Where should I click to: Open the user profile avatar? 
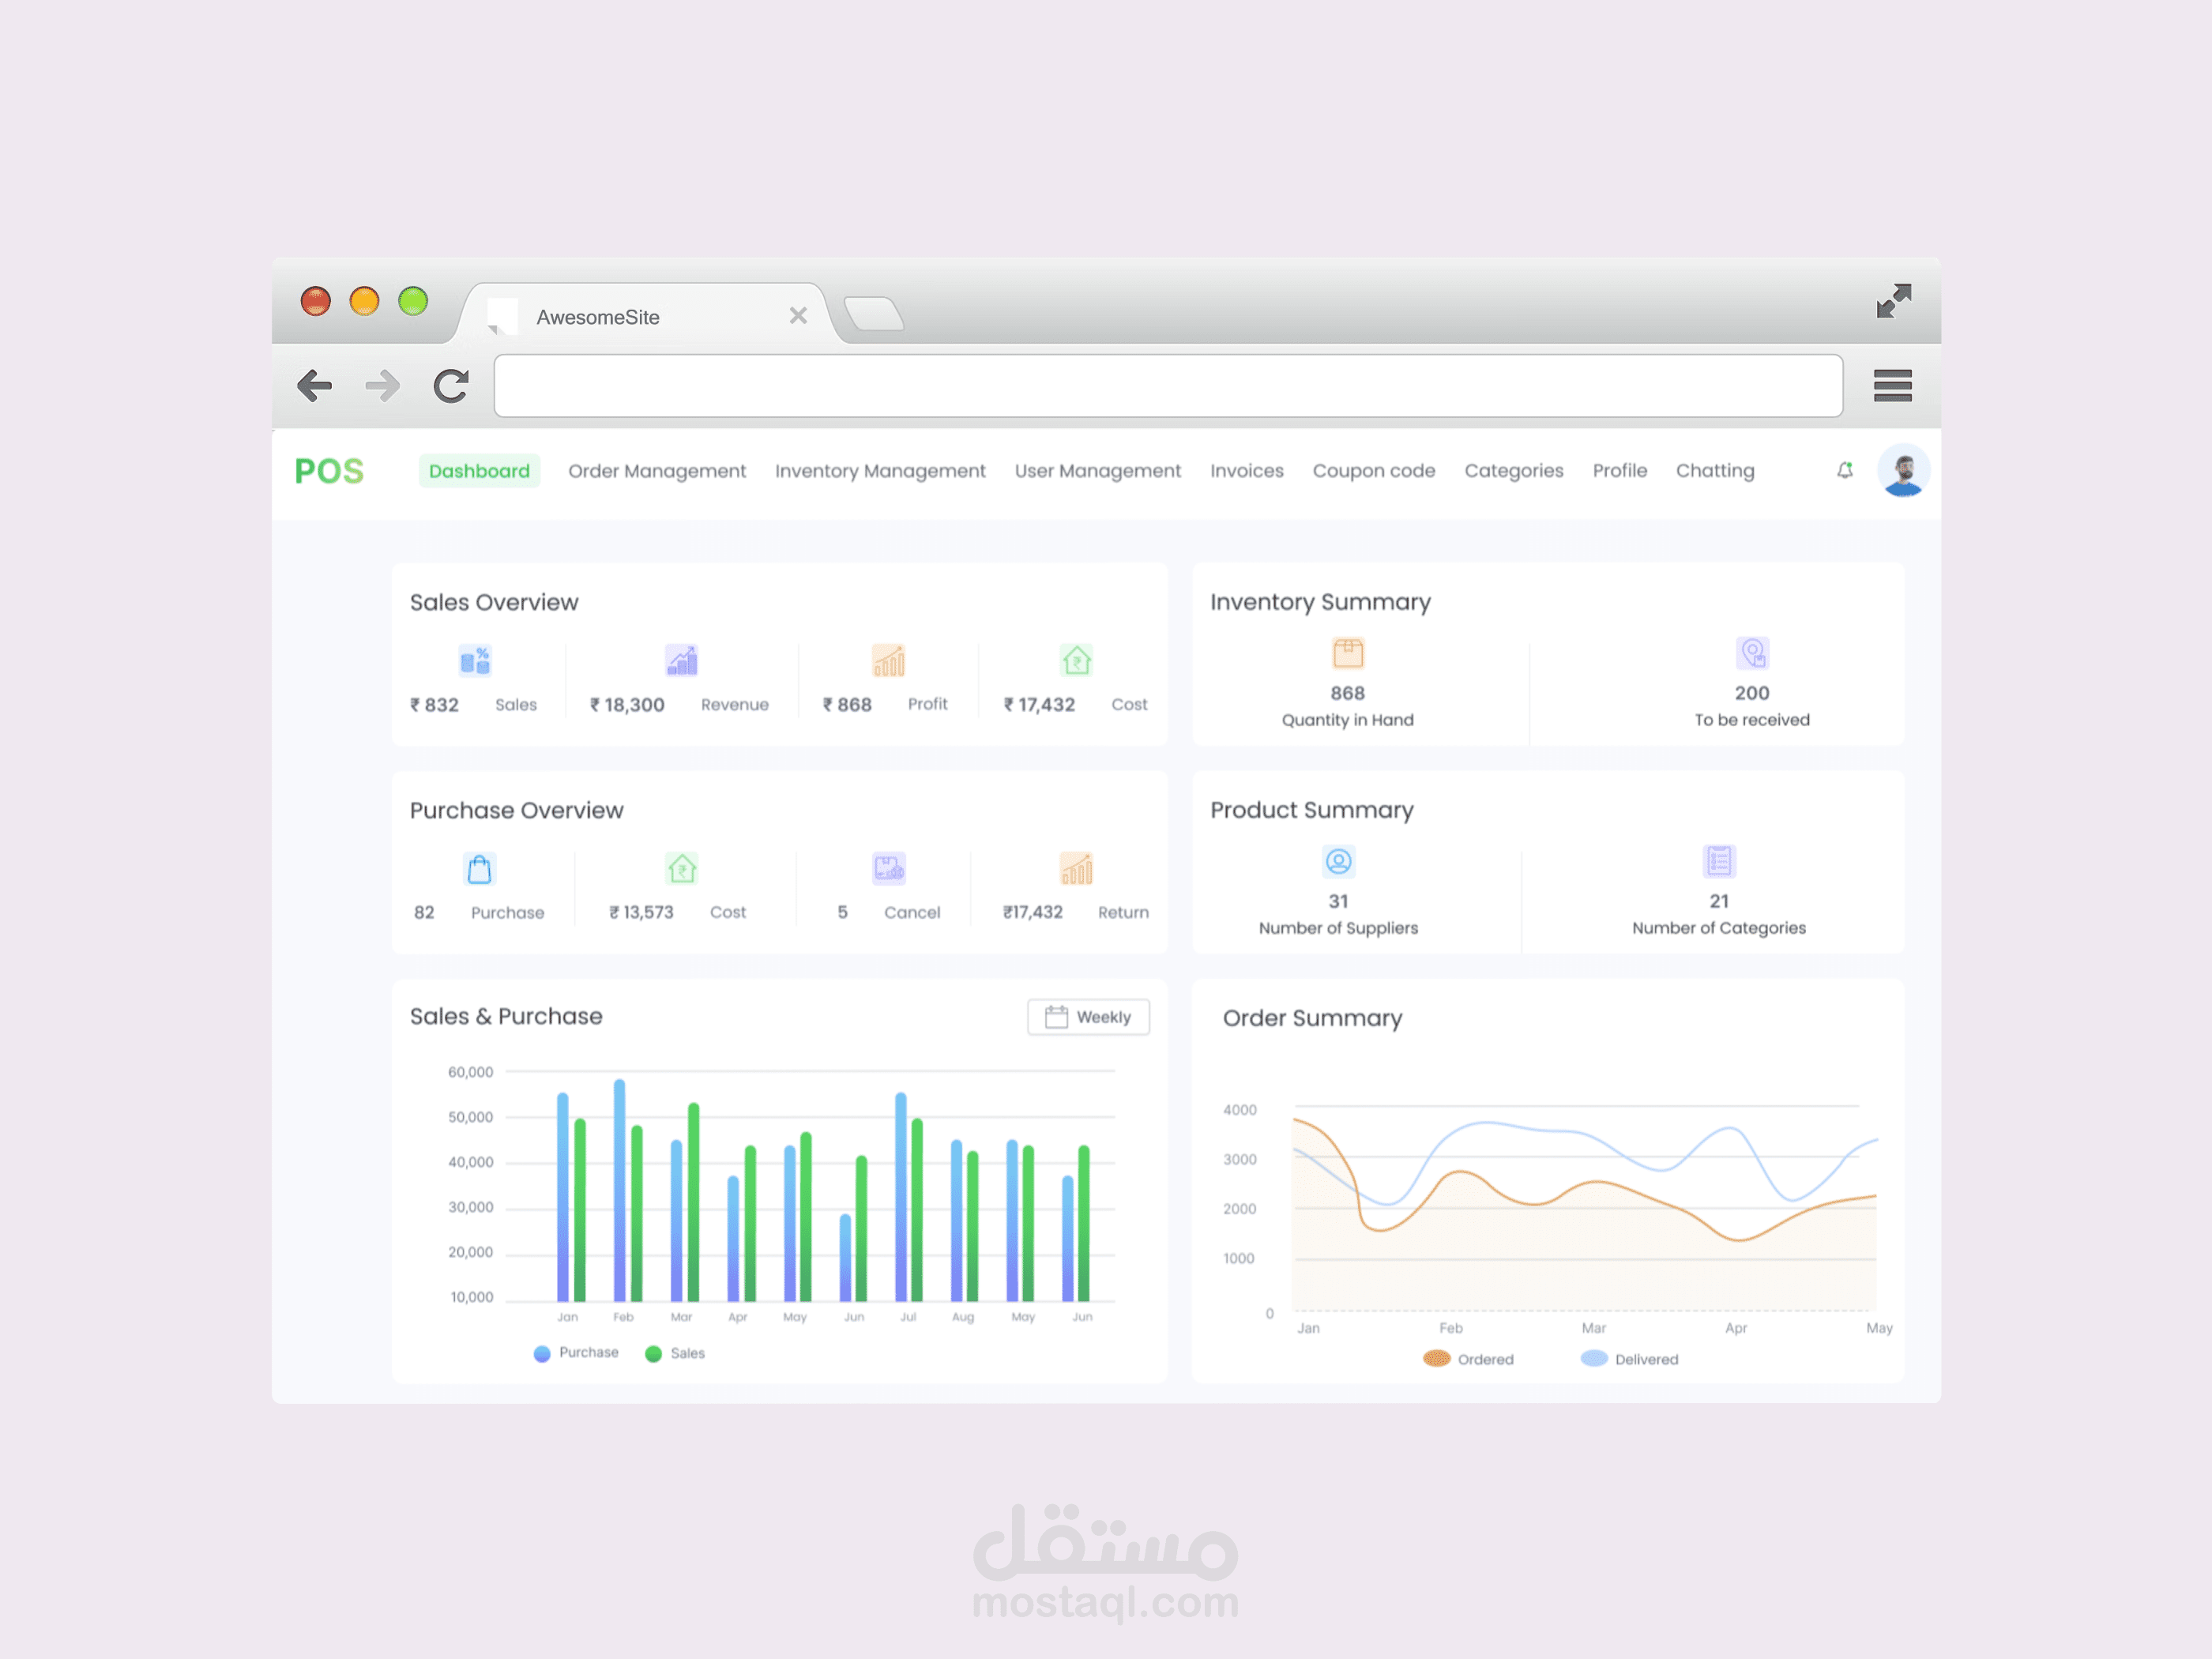(1902, 470)
